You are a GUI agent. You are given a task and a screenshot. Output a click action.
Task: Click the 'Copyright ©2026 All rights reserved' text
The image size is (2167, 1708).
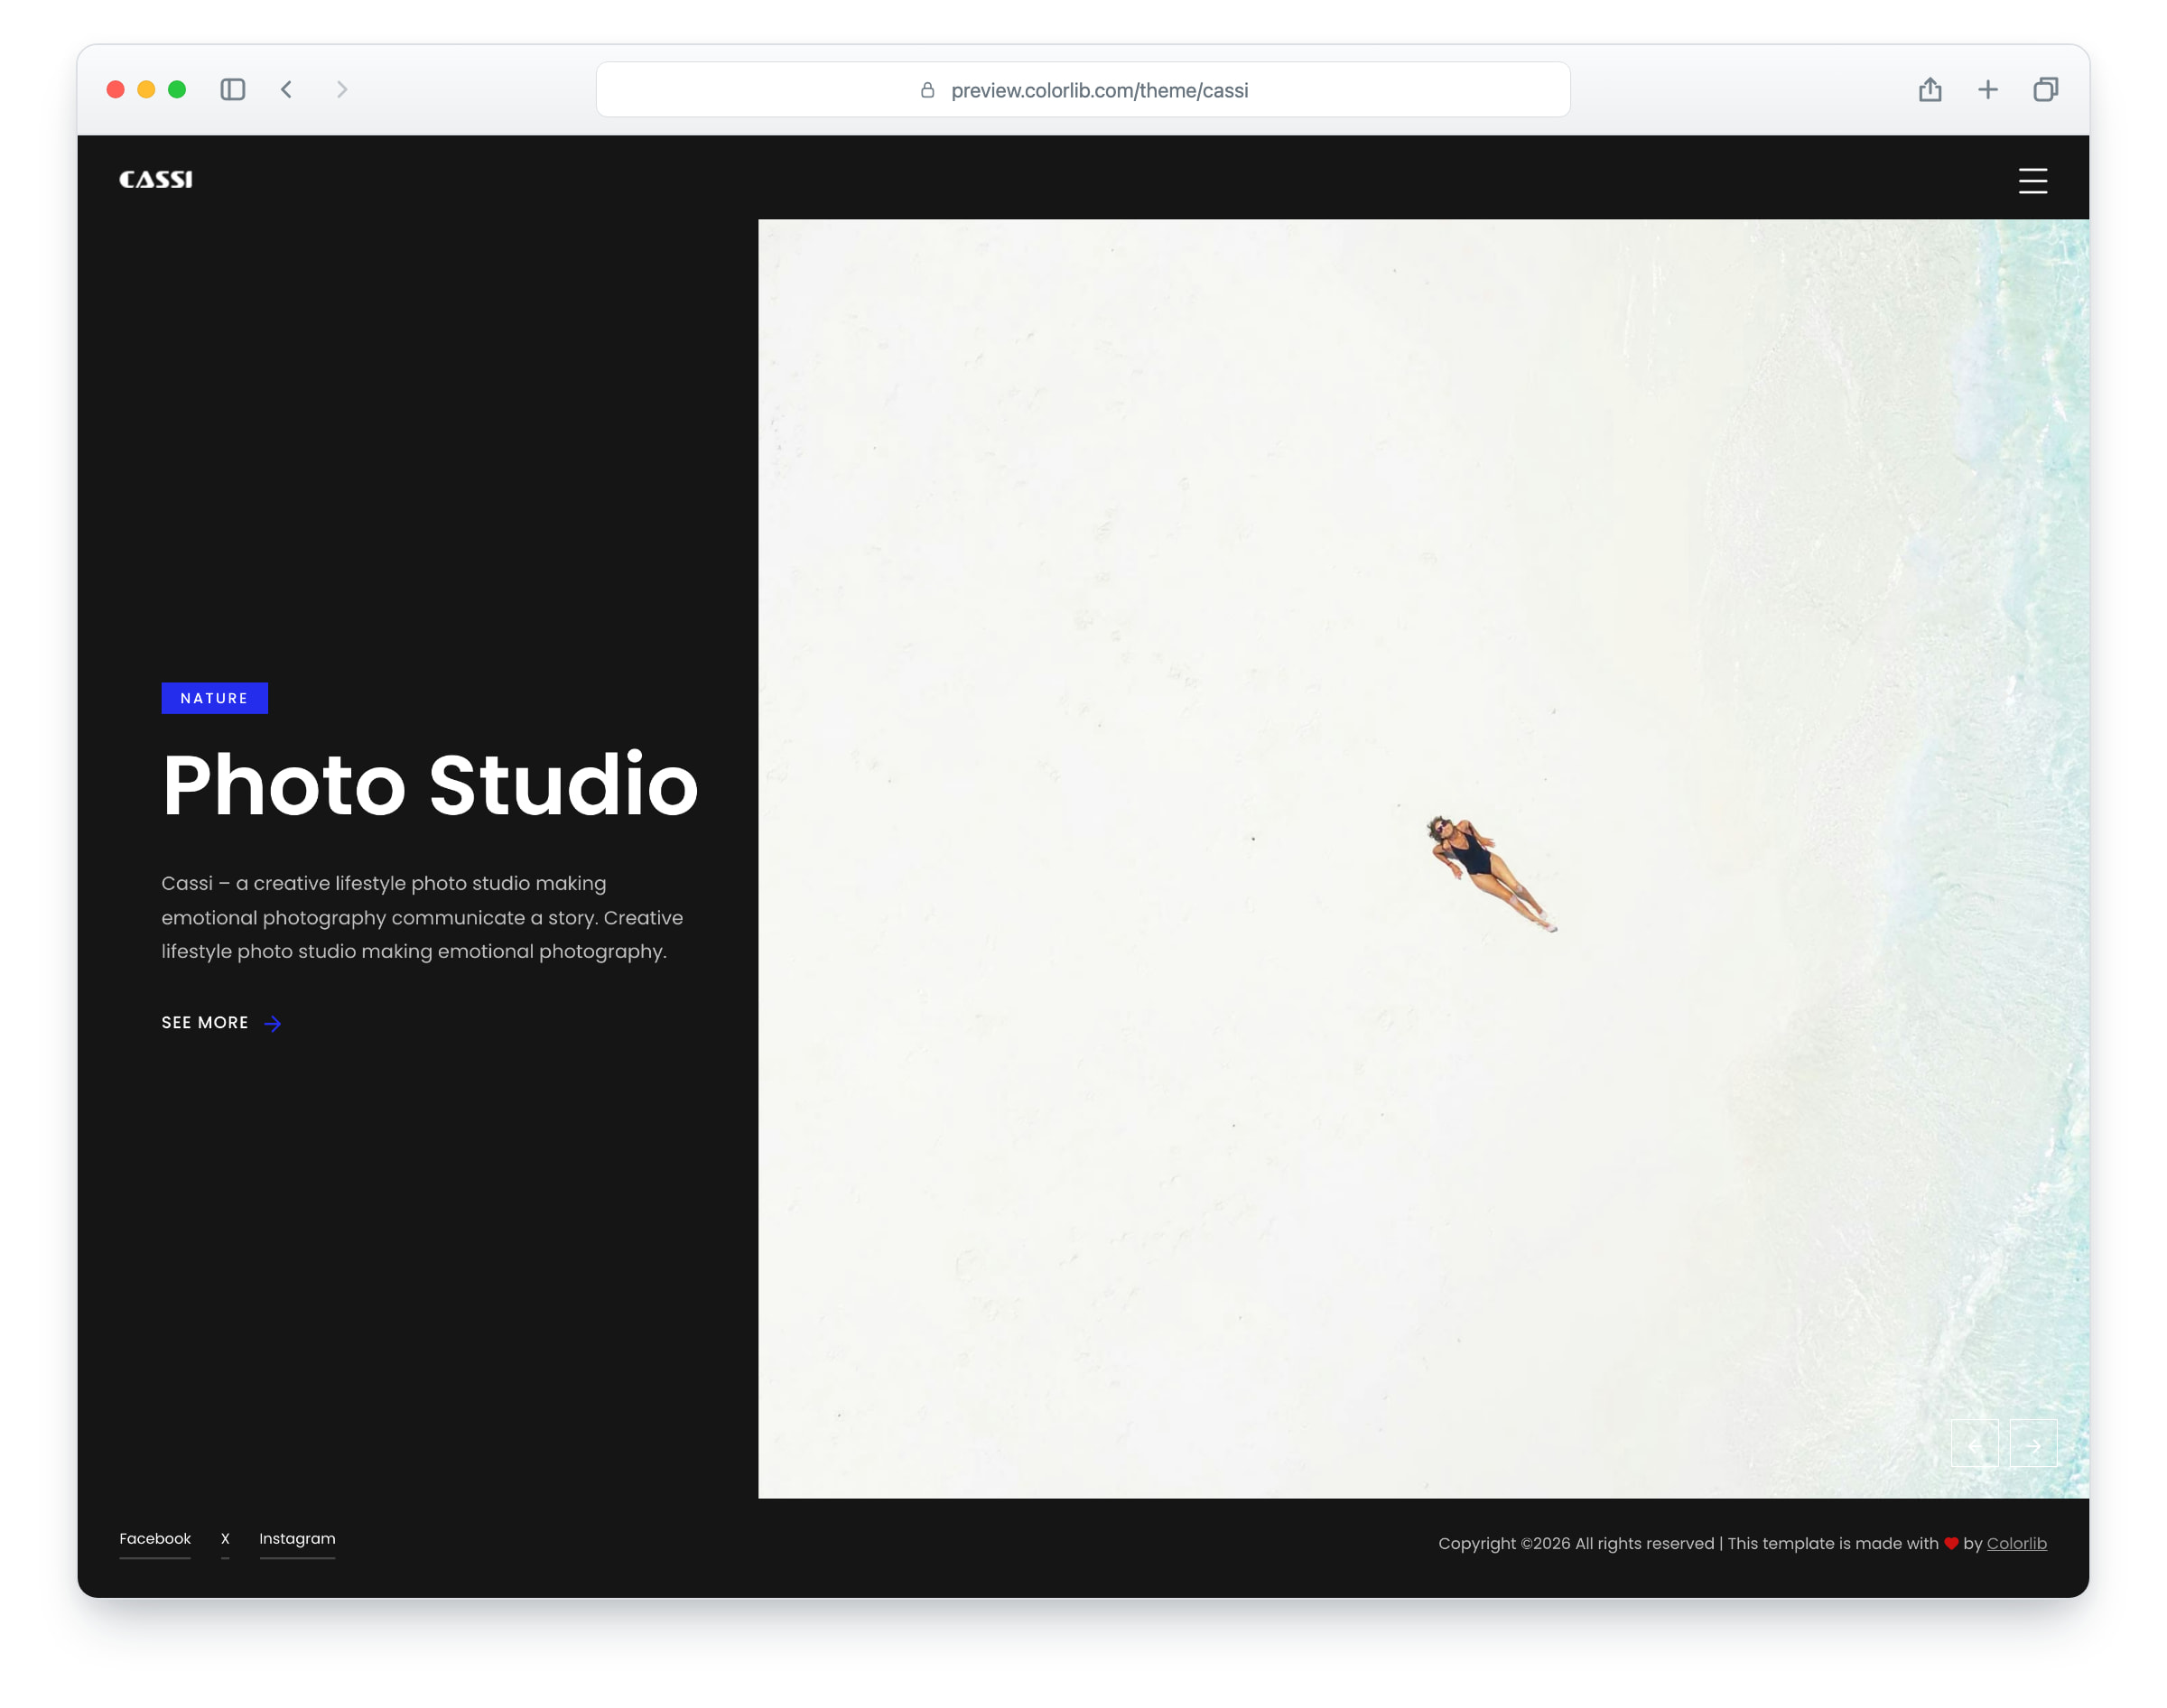[1576, 1543]
